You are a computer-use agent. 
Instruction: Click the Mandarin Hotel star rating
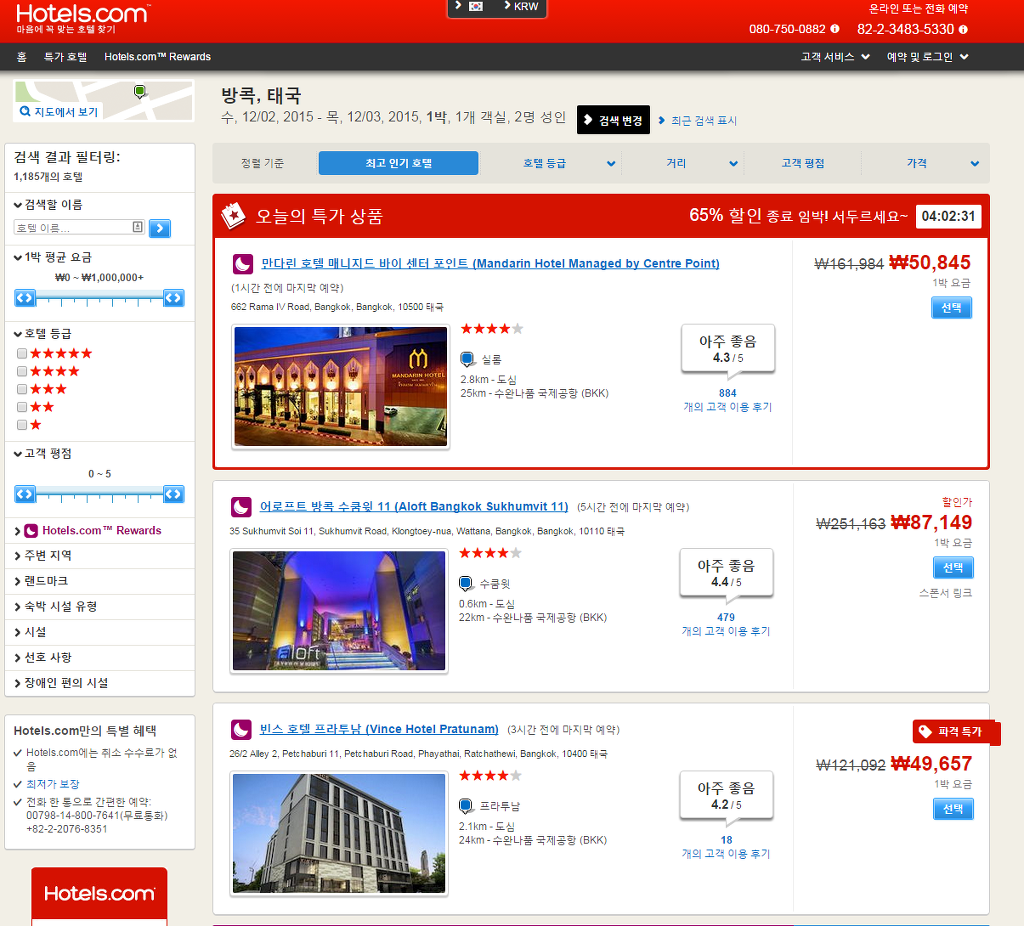(x=492, y=328)
